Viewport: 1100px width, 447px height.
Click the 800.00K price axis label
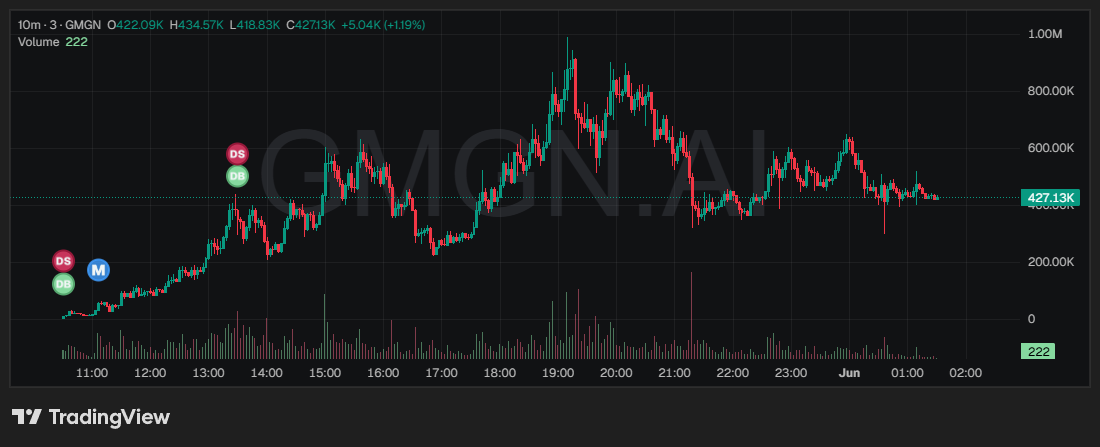click(x=1051, y=91)
